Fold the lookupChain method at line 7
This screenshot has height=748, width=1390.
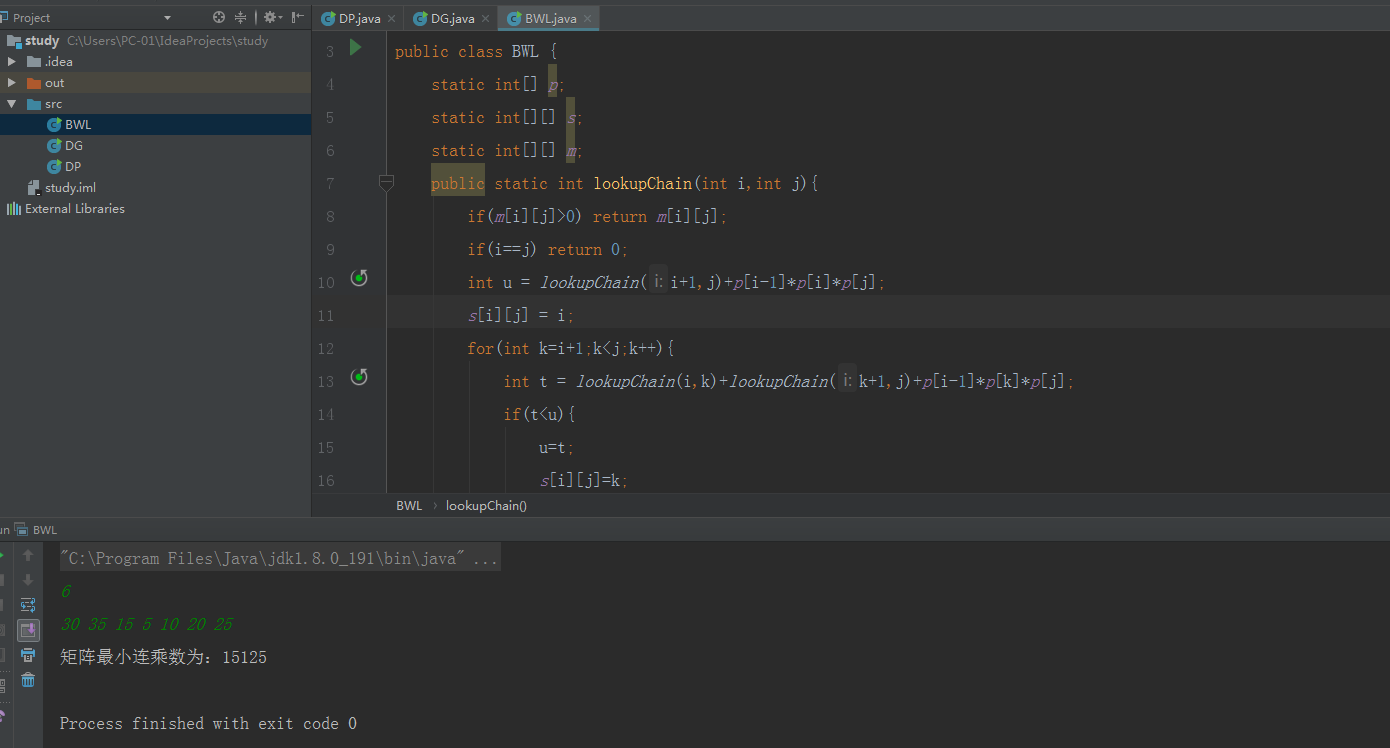386,183
